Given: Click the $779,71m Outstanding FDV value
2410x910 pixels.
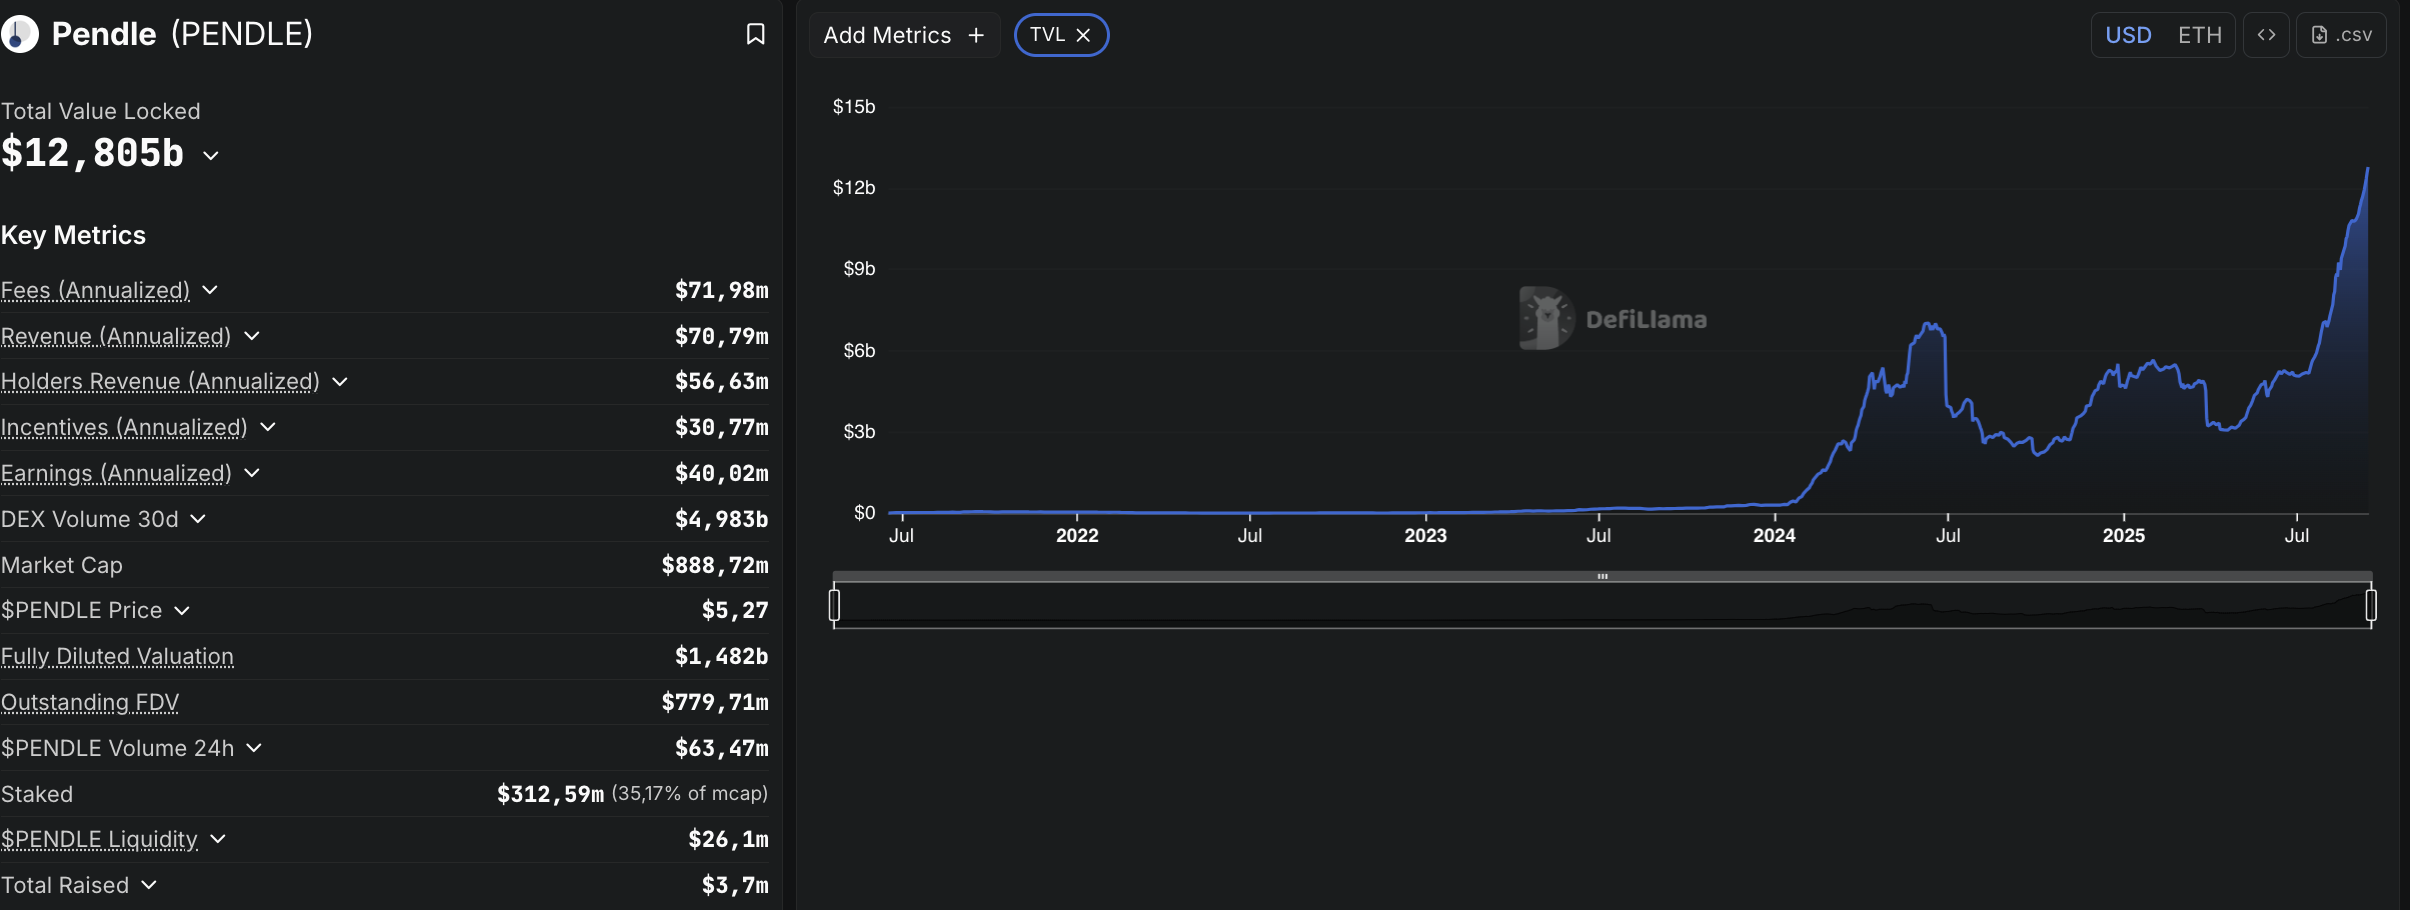Looking at the screenshot, I should [x=715, y=703].
